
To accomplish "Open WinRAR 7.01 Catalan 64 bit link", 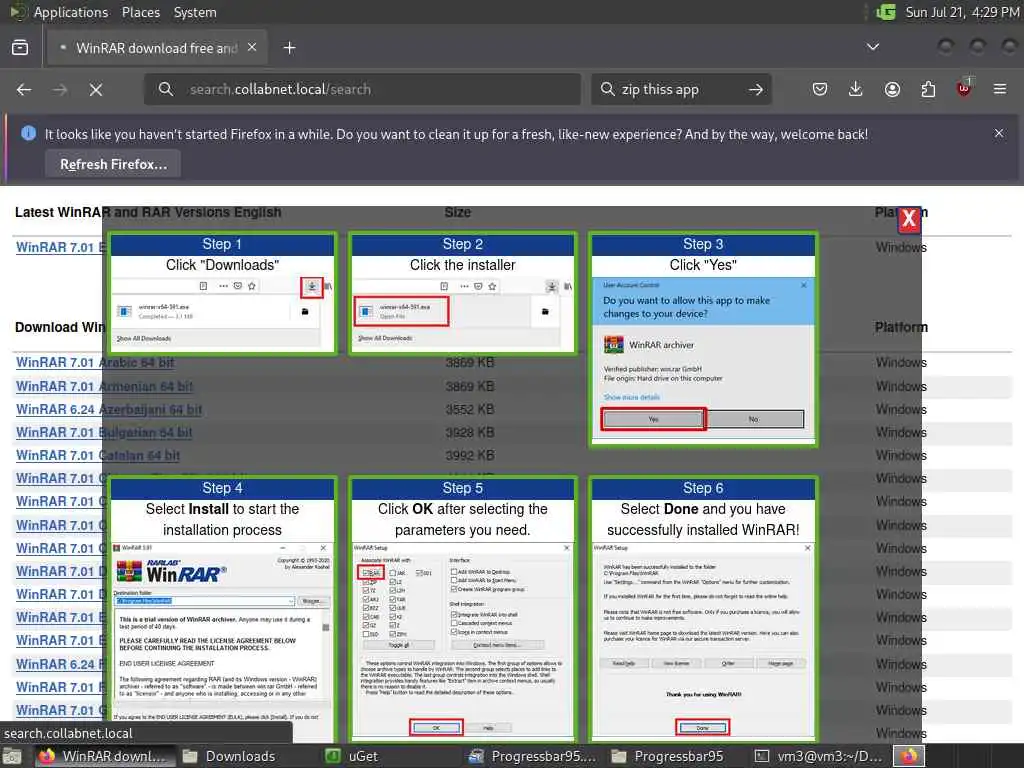I will 97,455.
